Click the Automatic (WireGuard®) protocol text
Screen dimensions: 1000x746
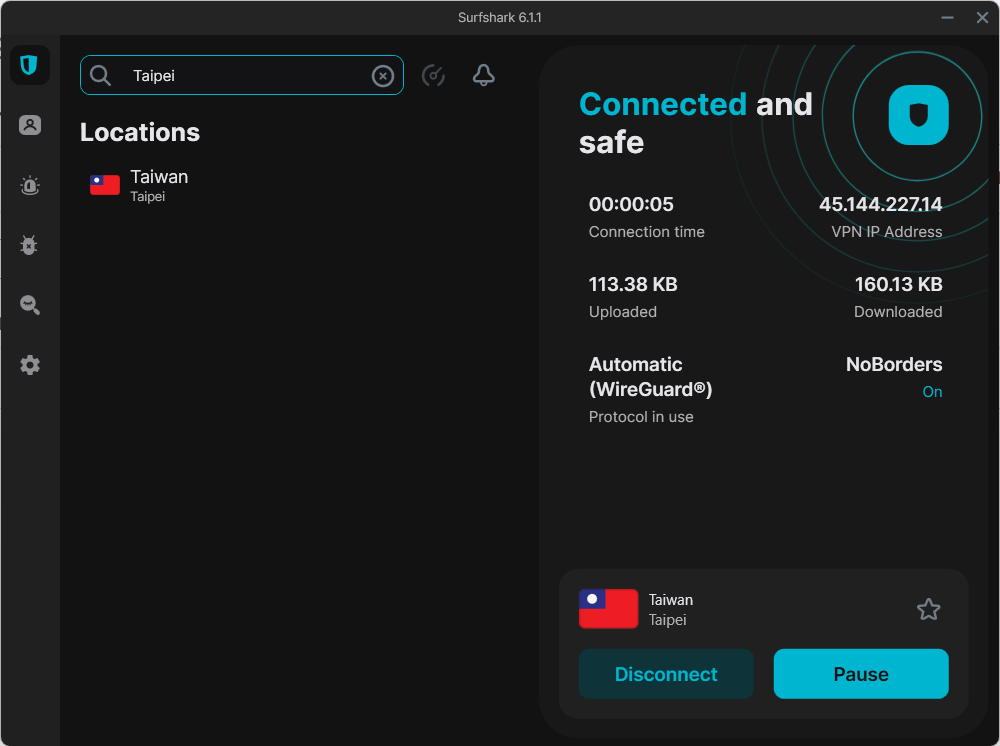click(x=651, y=377)
